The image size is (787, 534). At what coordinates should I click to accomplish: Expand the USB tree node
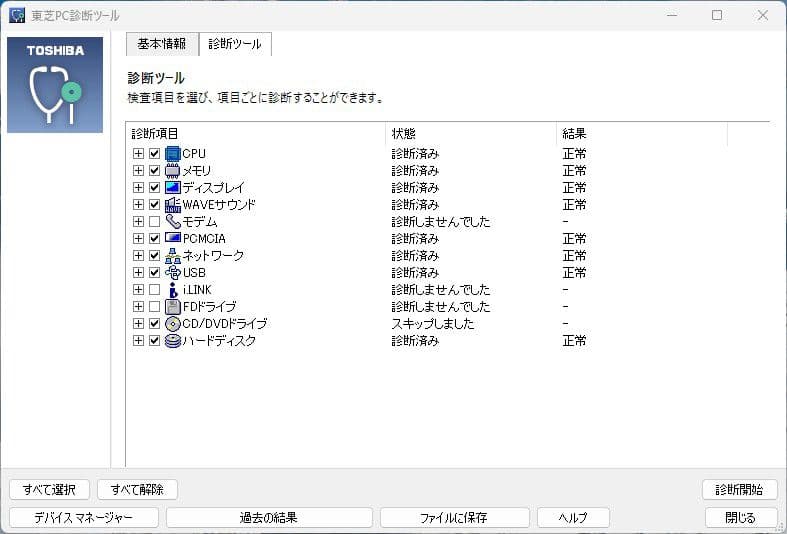point(138,273)
